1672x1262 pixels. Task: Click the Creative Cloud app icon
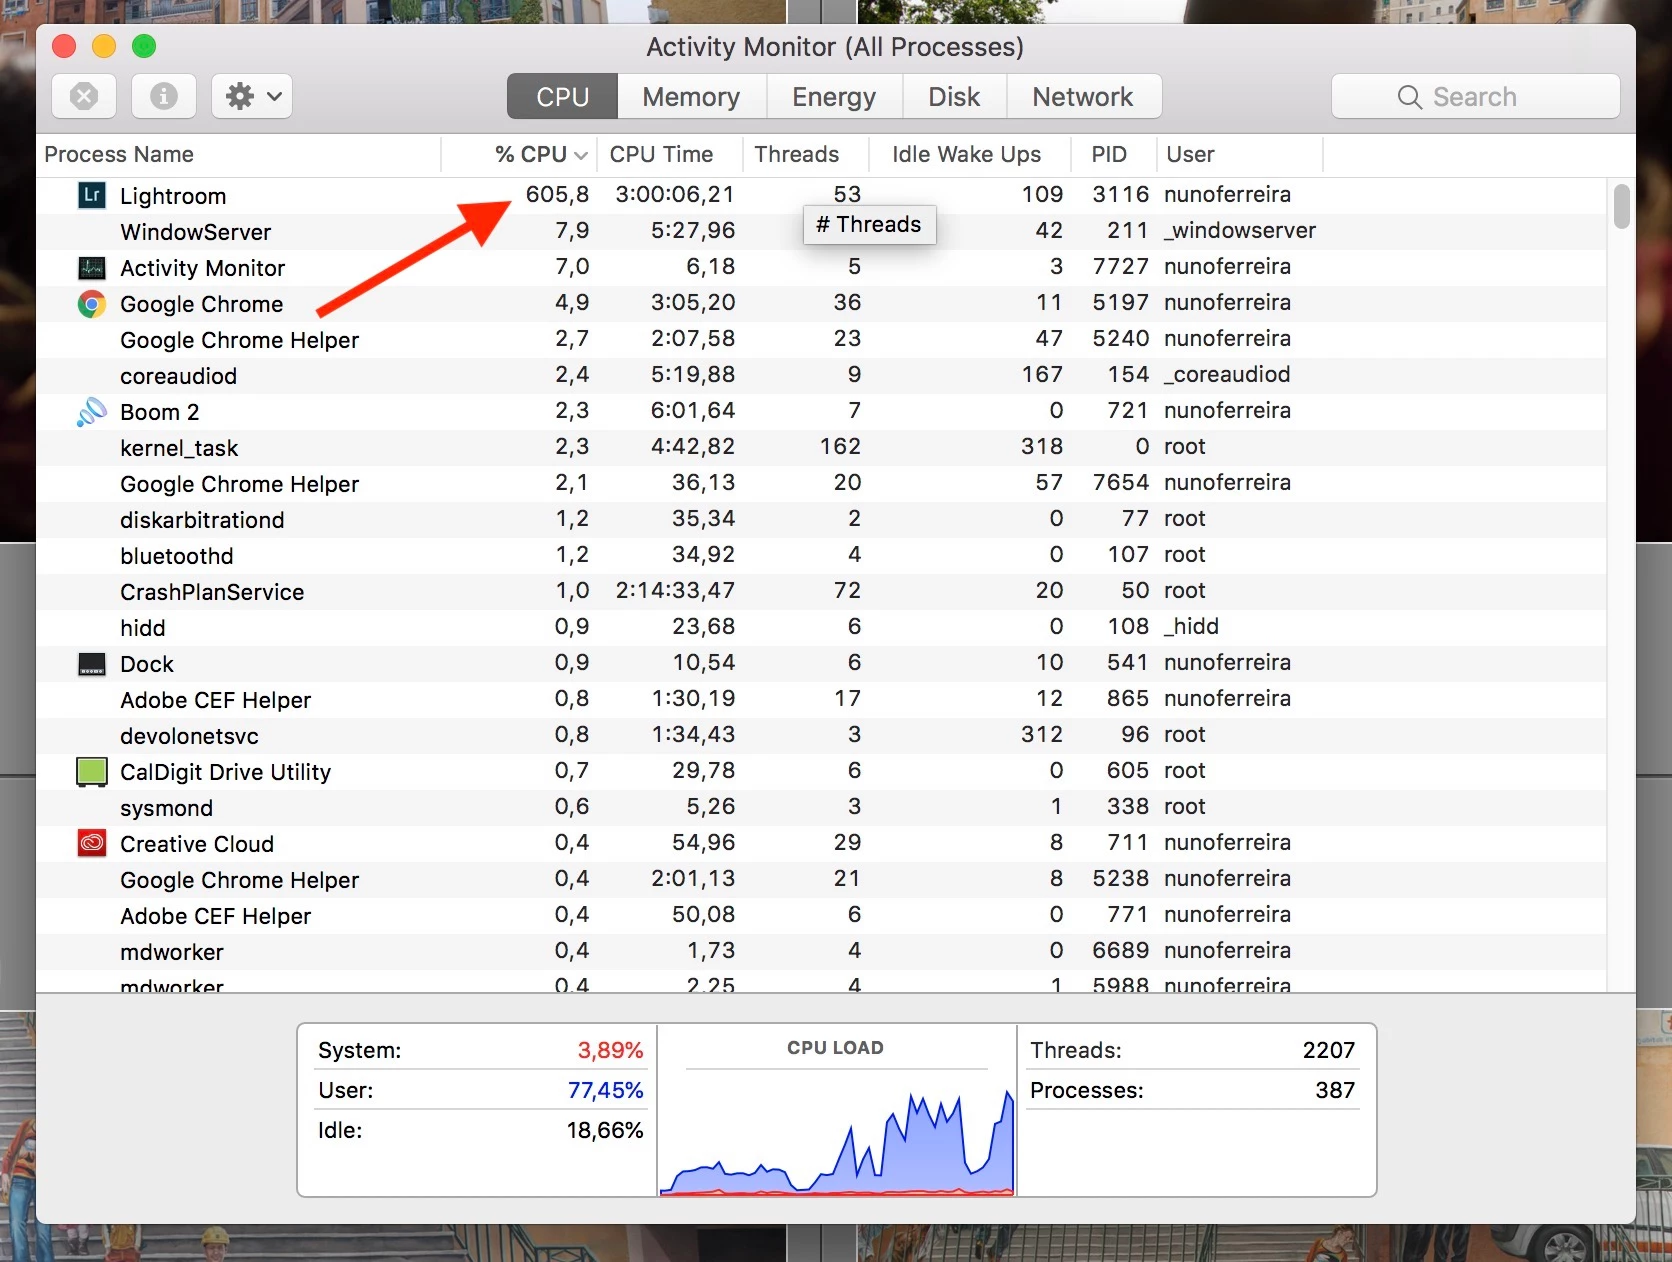pyautogui.click(x=92, y=843)
